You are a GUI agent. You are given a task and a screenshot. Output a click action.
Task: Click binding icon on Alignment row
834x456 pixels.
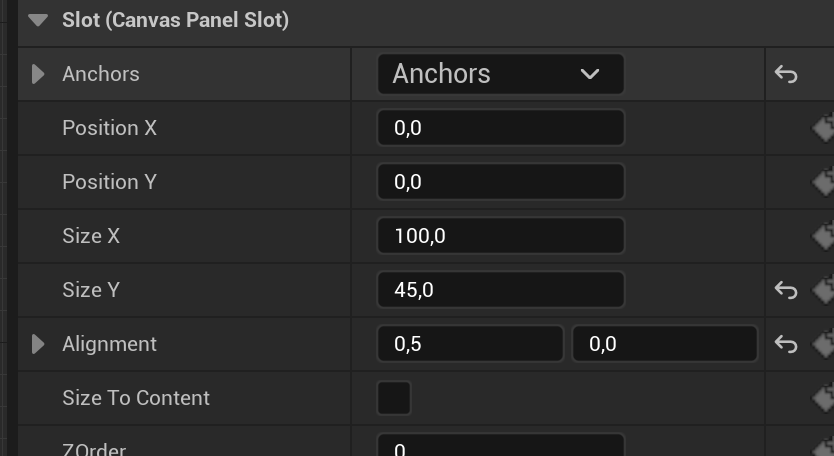(x=823, y=344)
